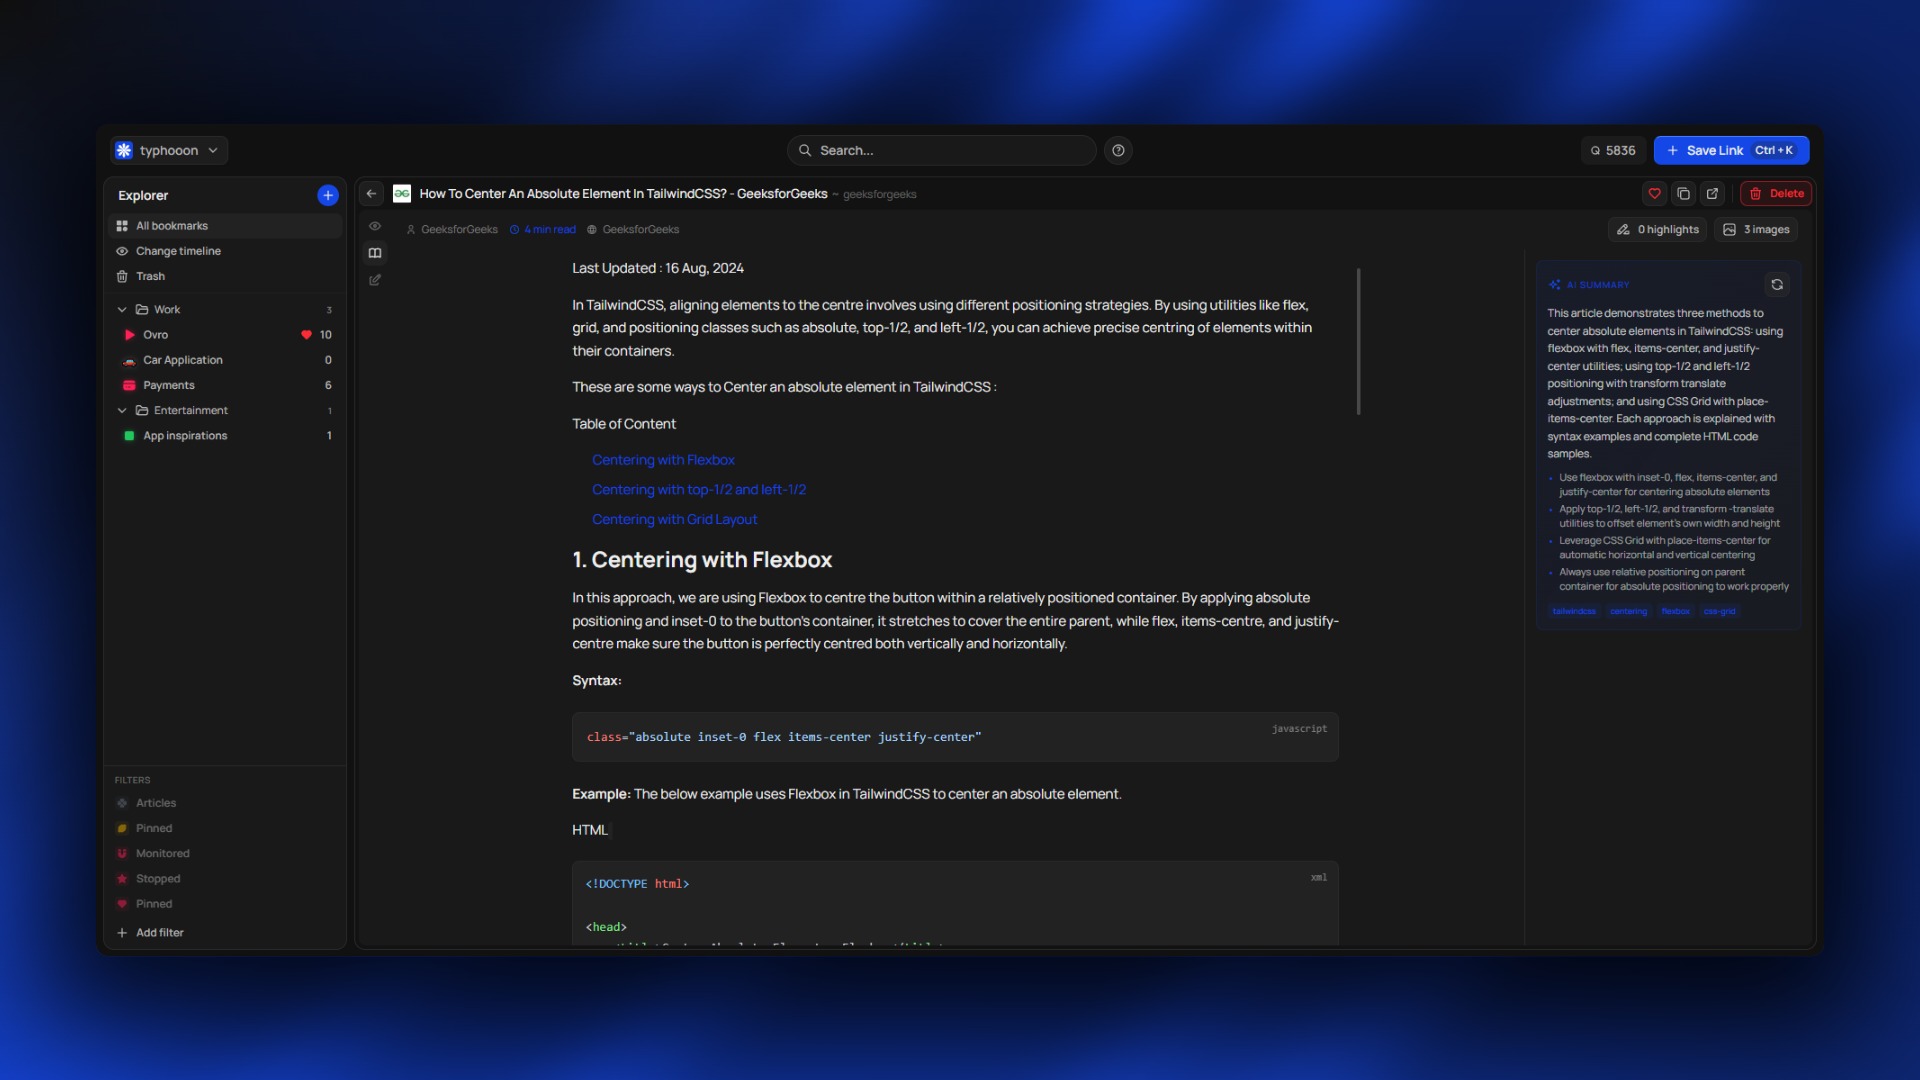Open Centering with Flexbox link
The width and height of the screenshot is (1920, 1080).
[663, 460]
